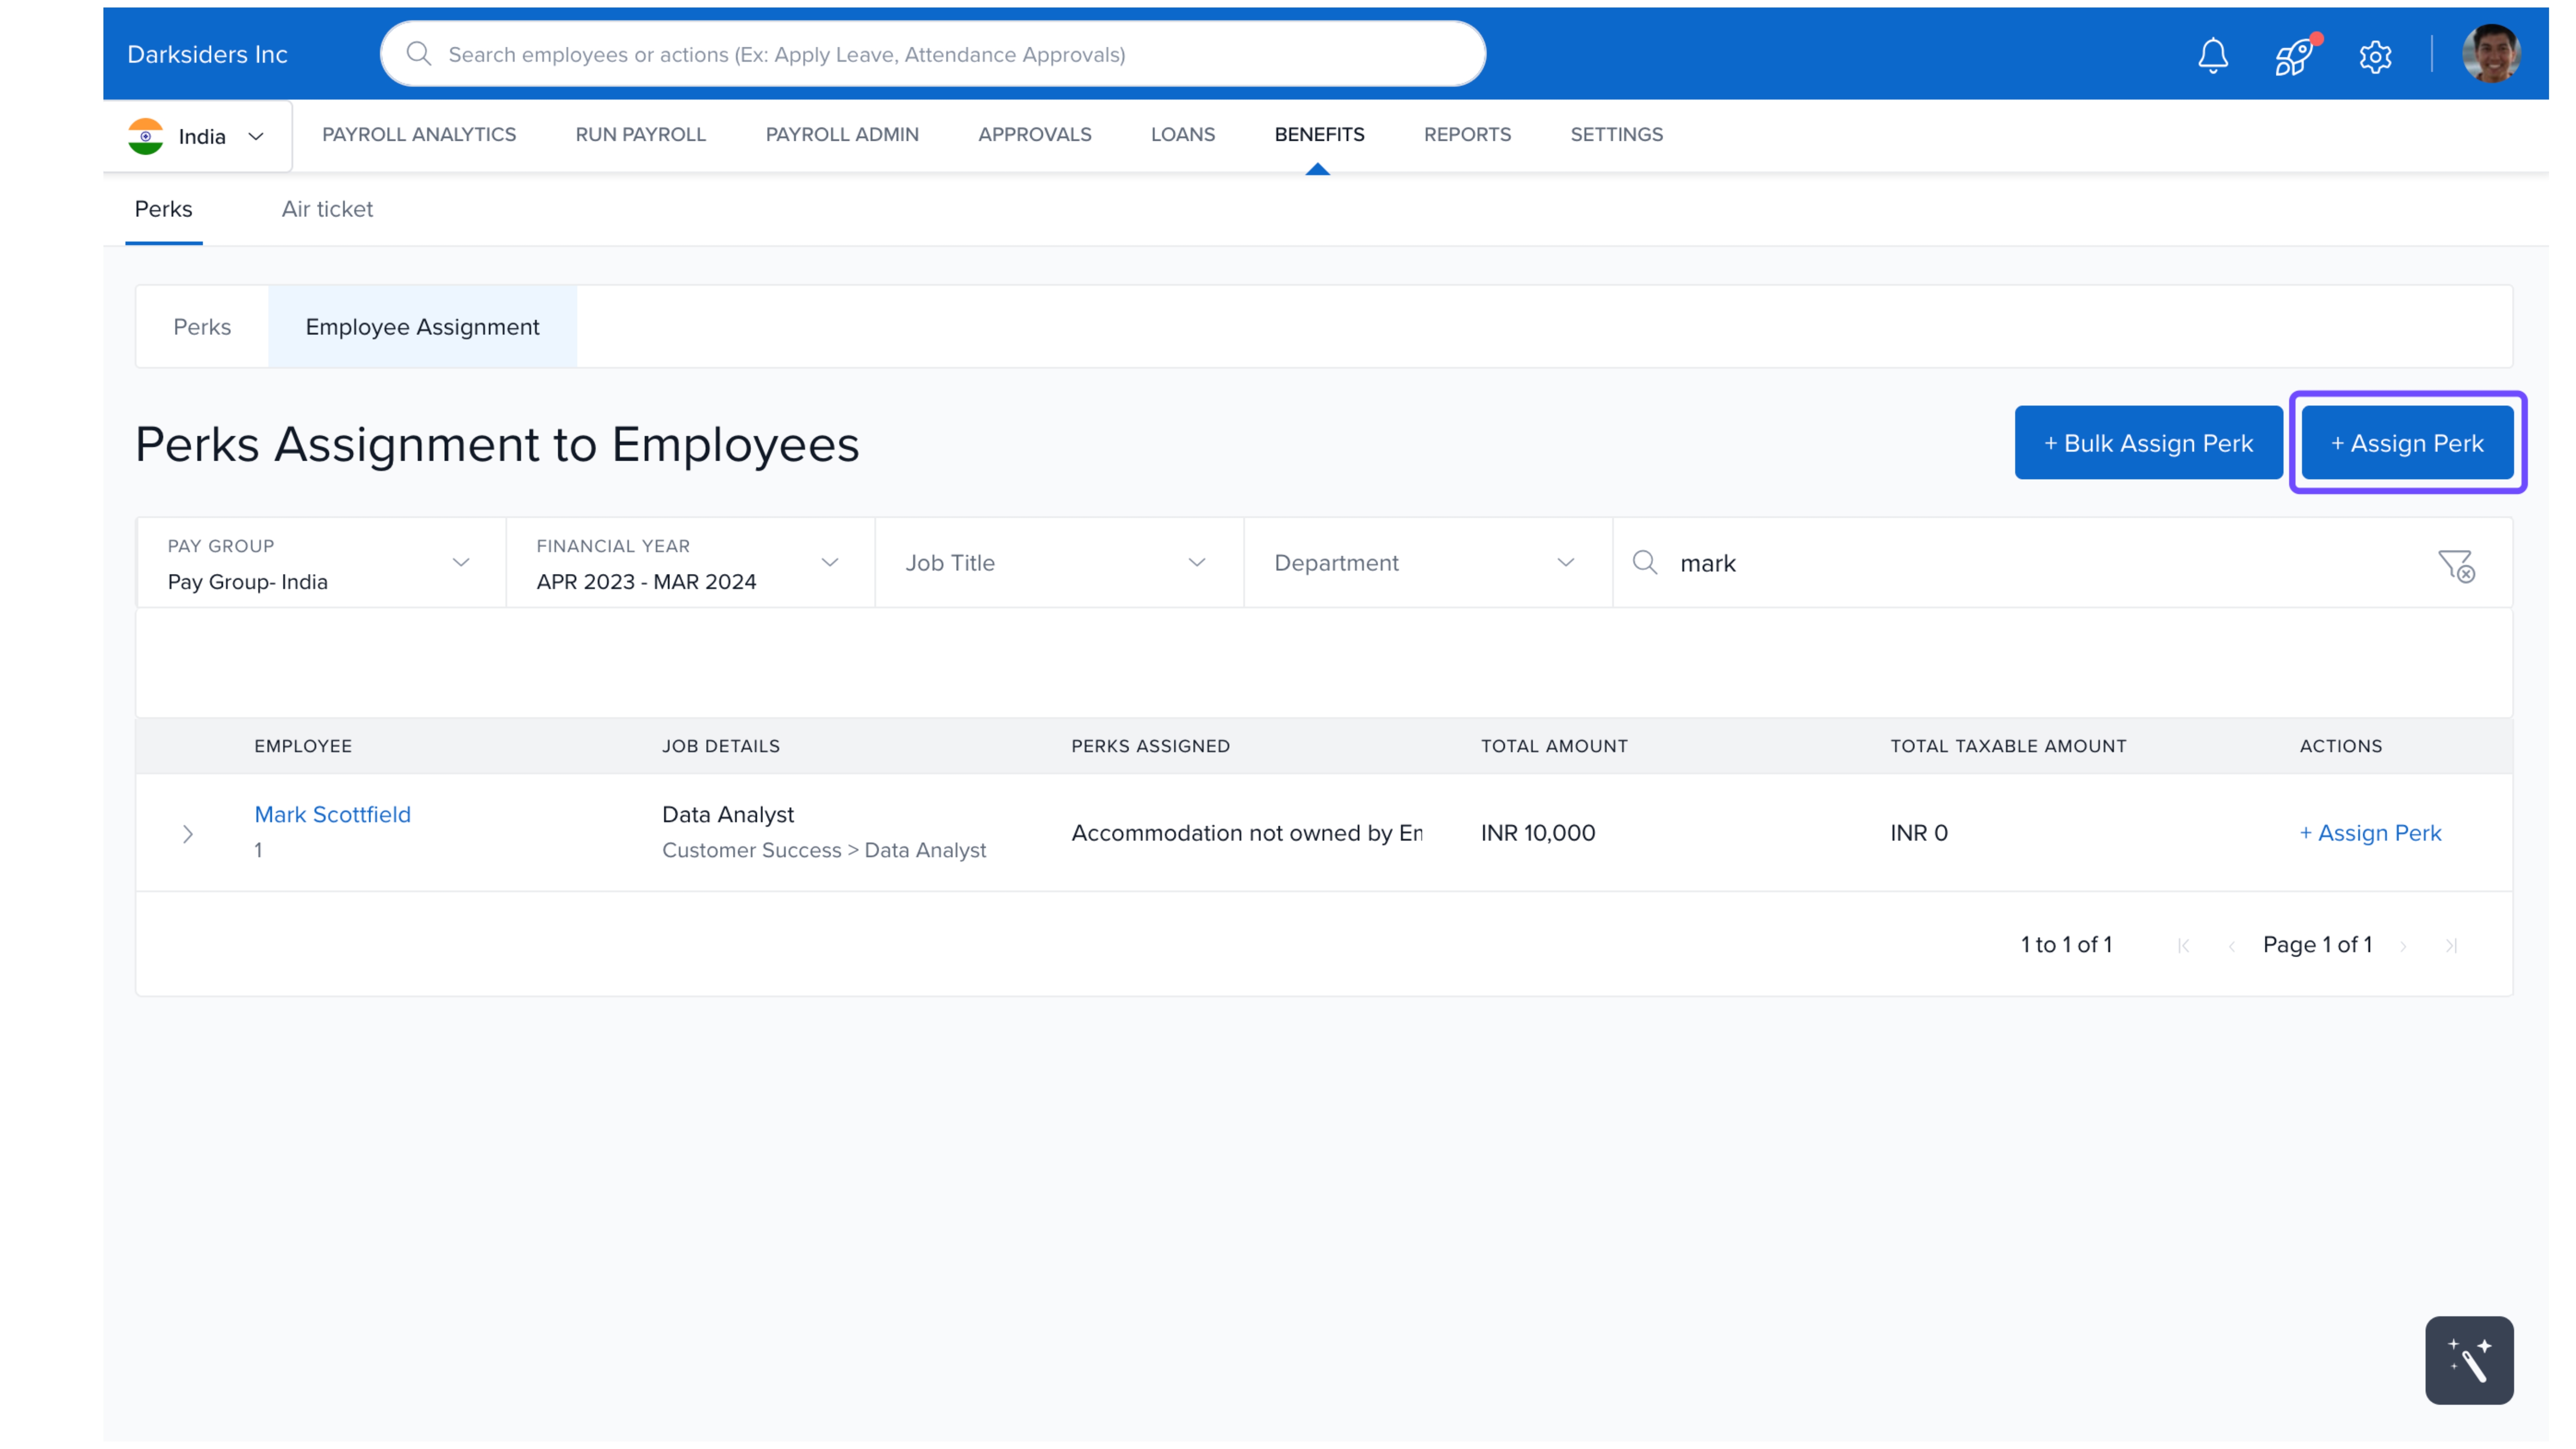Click the magnifier icon beside 'mark'
The image size is (2576, 1449).
tap(1645, 563)
